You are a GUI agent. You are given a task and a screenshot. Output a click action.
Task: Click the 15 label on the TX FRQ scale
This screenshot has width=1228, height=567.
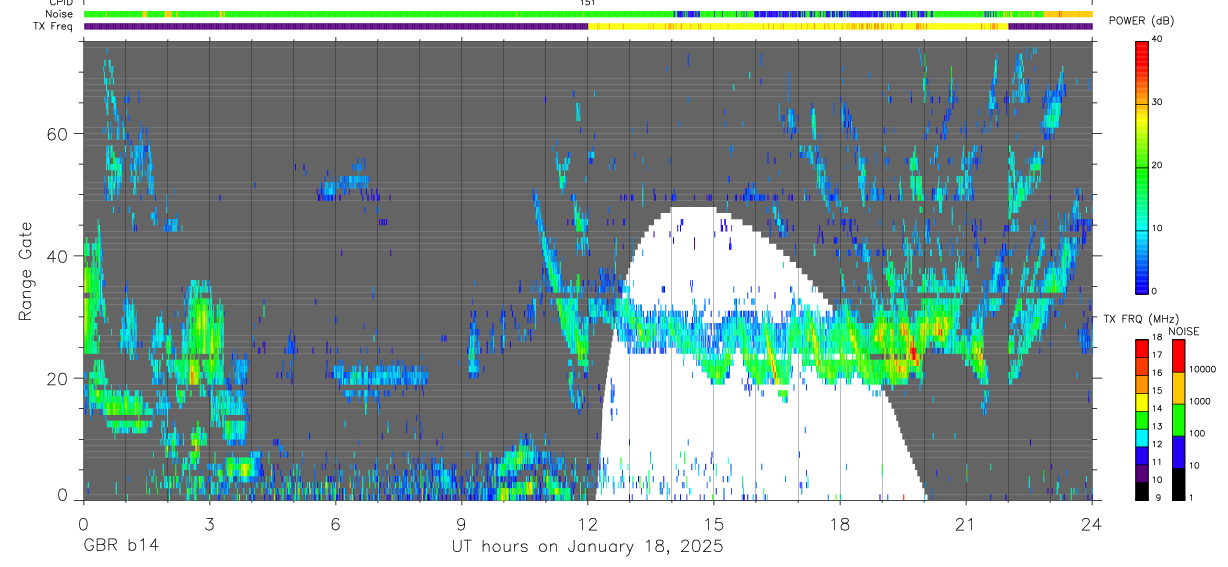(x=1156, y=391)
